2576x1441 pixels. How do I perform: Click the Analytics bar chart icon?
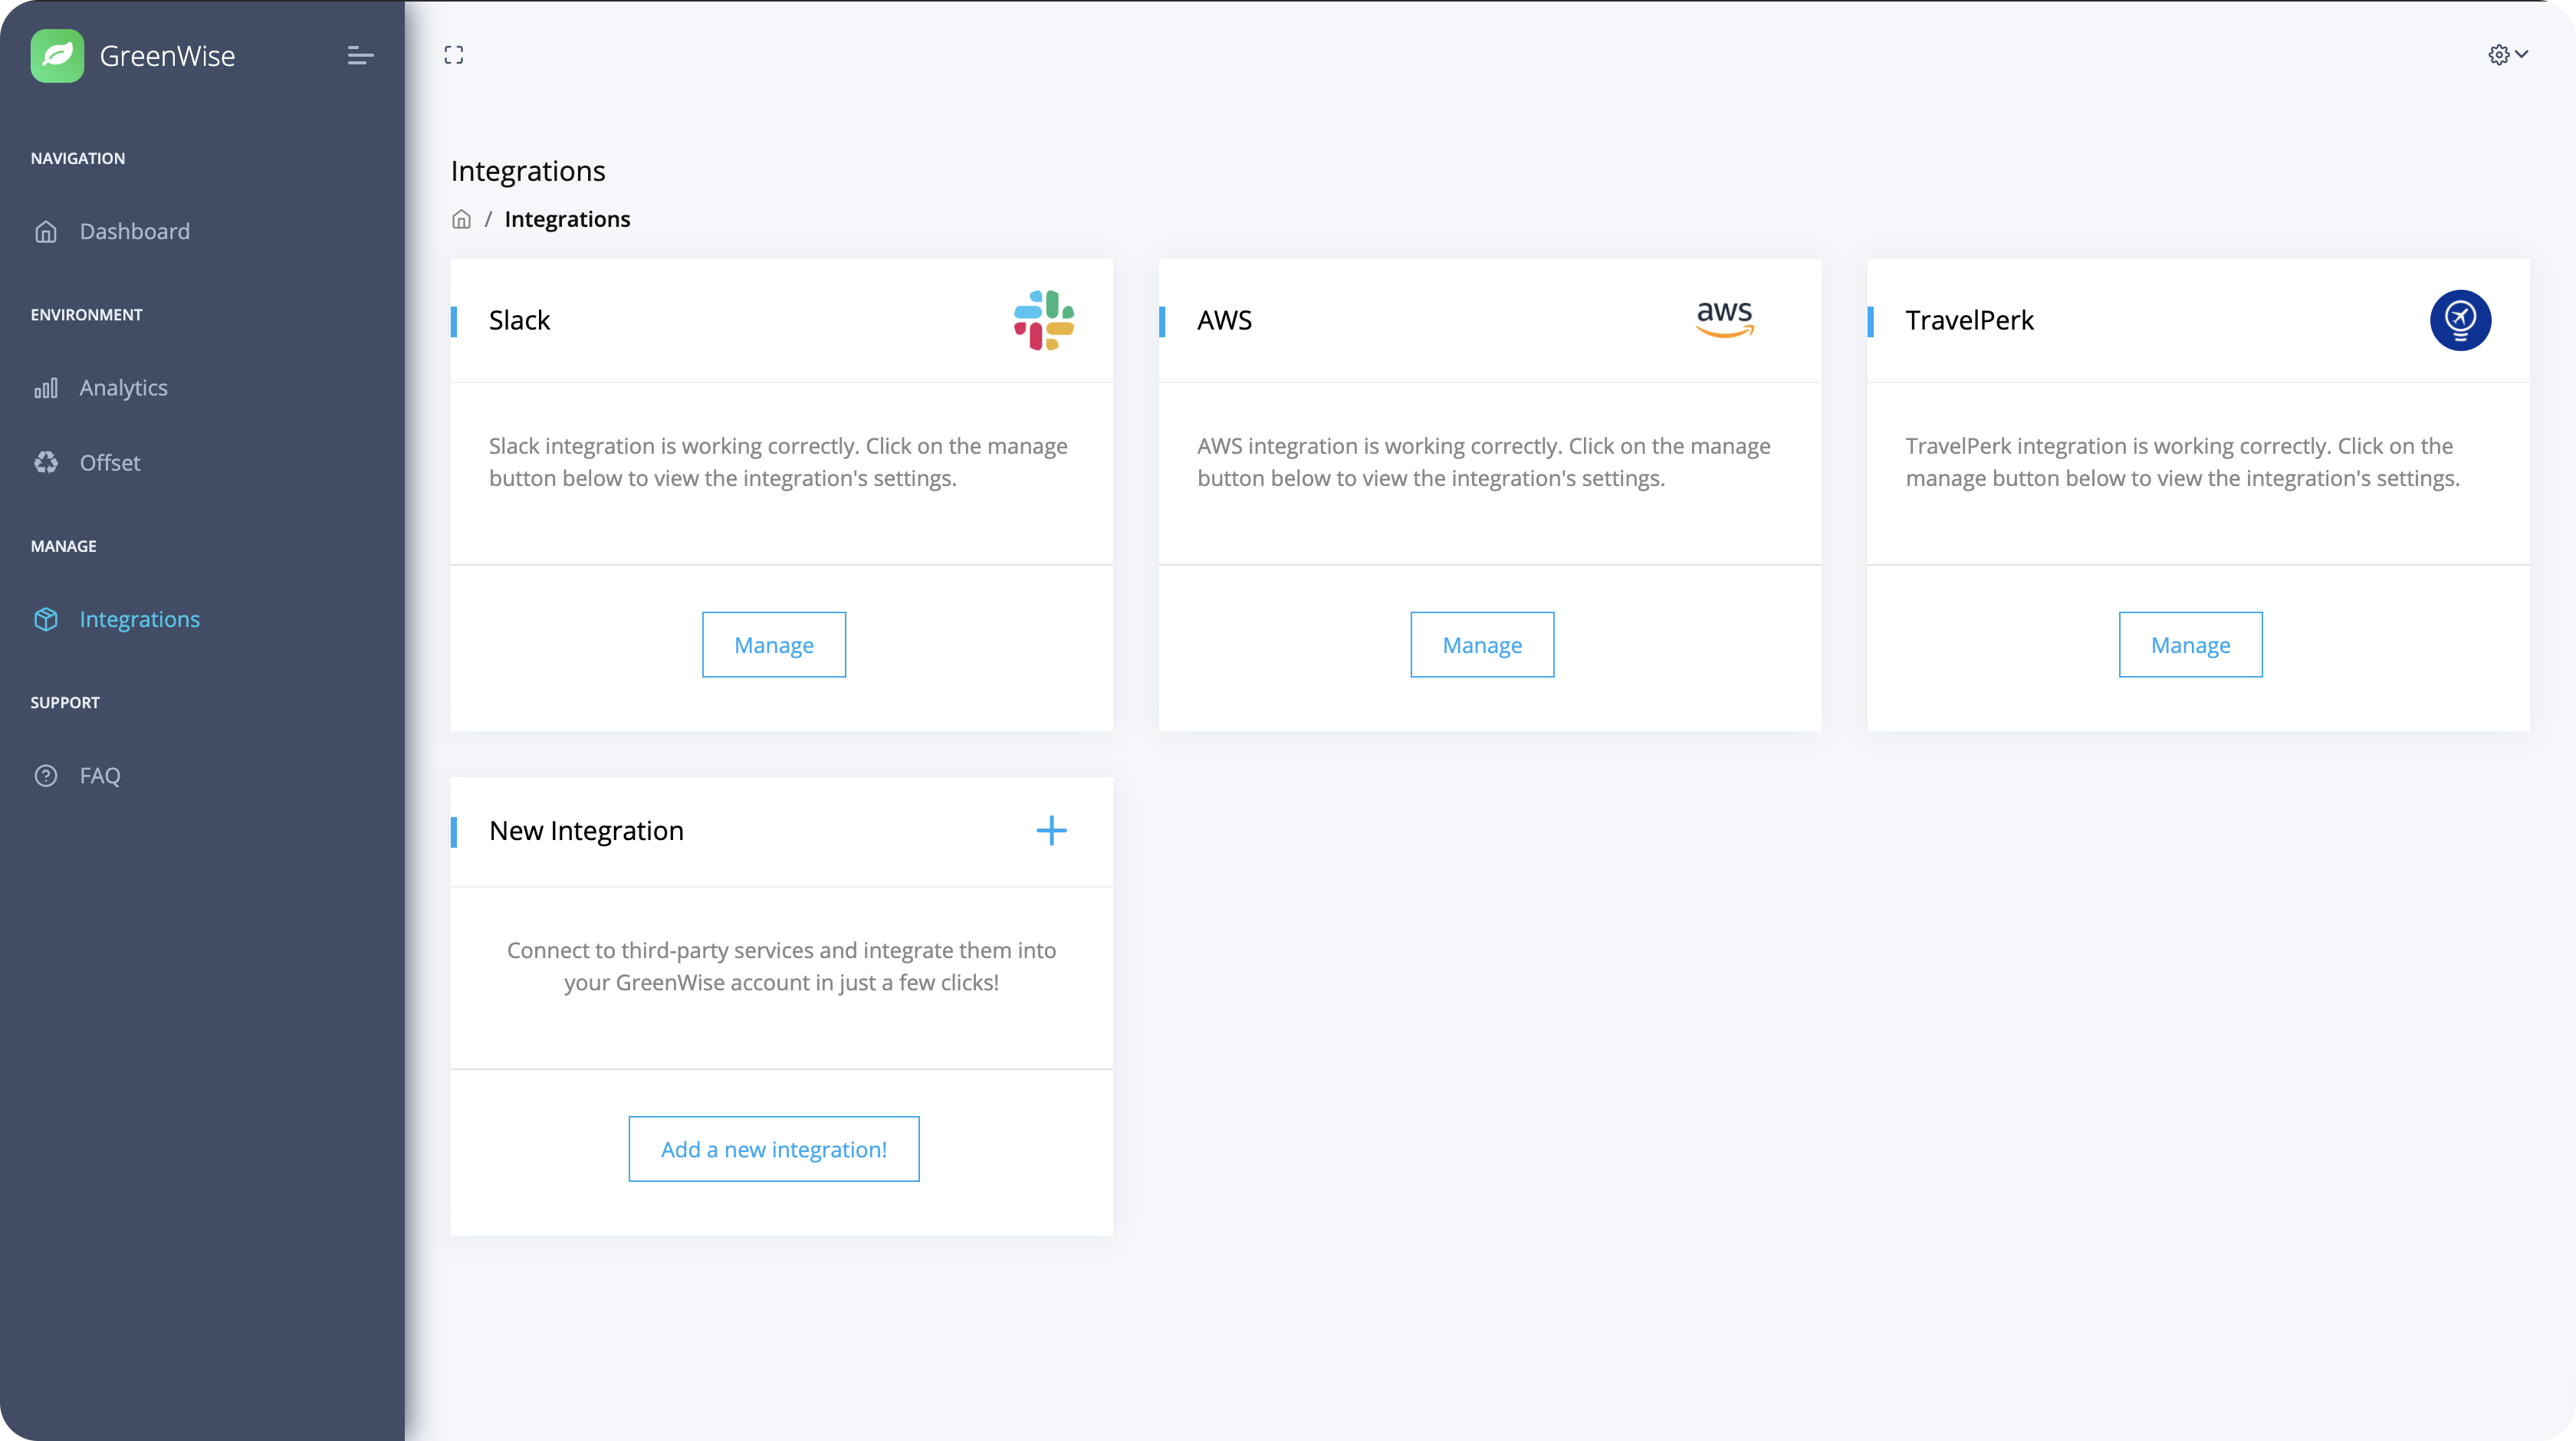(46, 388)
